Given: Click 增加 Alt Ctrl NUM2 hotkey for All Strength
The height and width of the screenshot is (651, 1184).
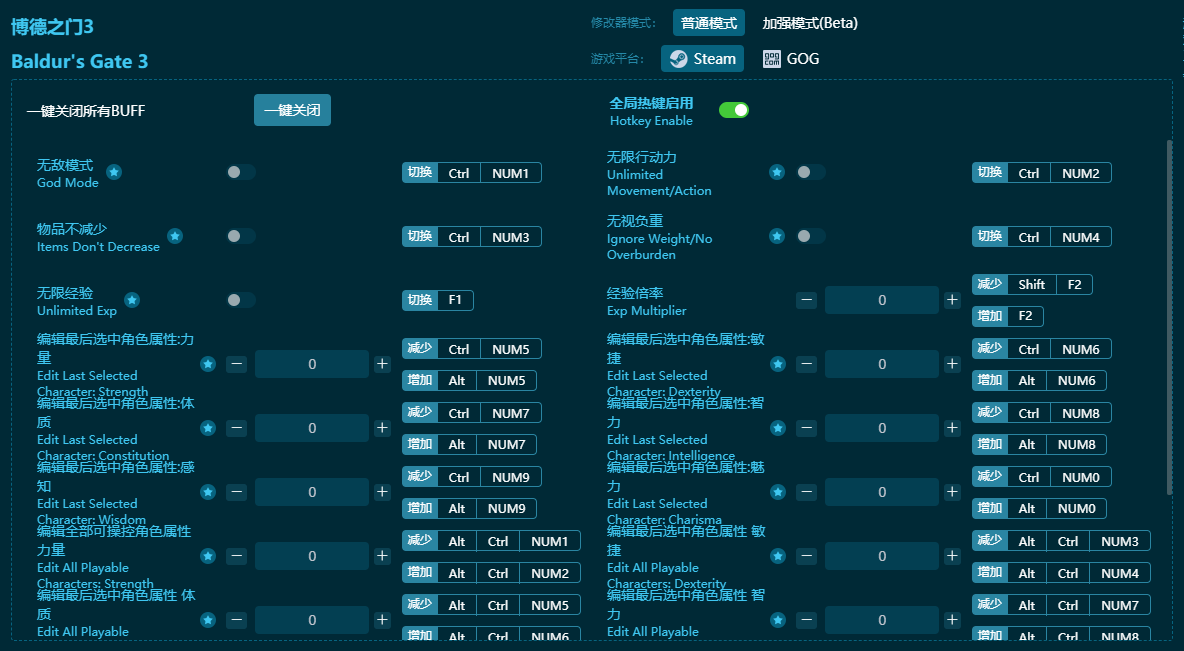Looking at the screenshot, I should [x=491, y=573].
